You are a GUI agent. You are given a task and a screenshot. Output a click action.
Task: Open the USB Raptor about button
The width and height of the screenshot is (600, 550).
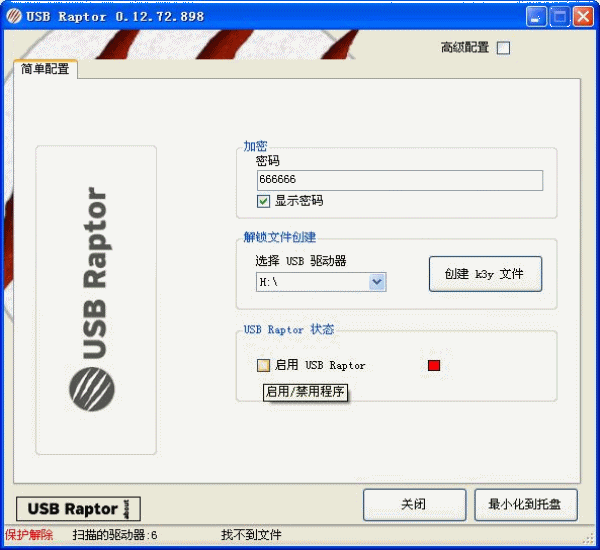[78, 509]
